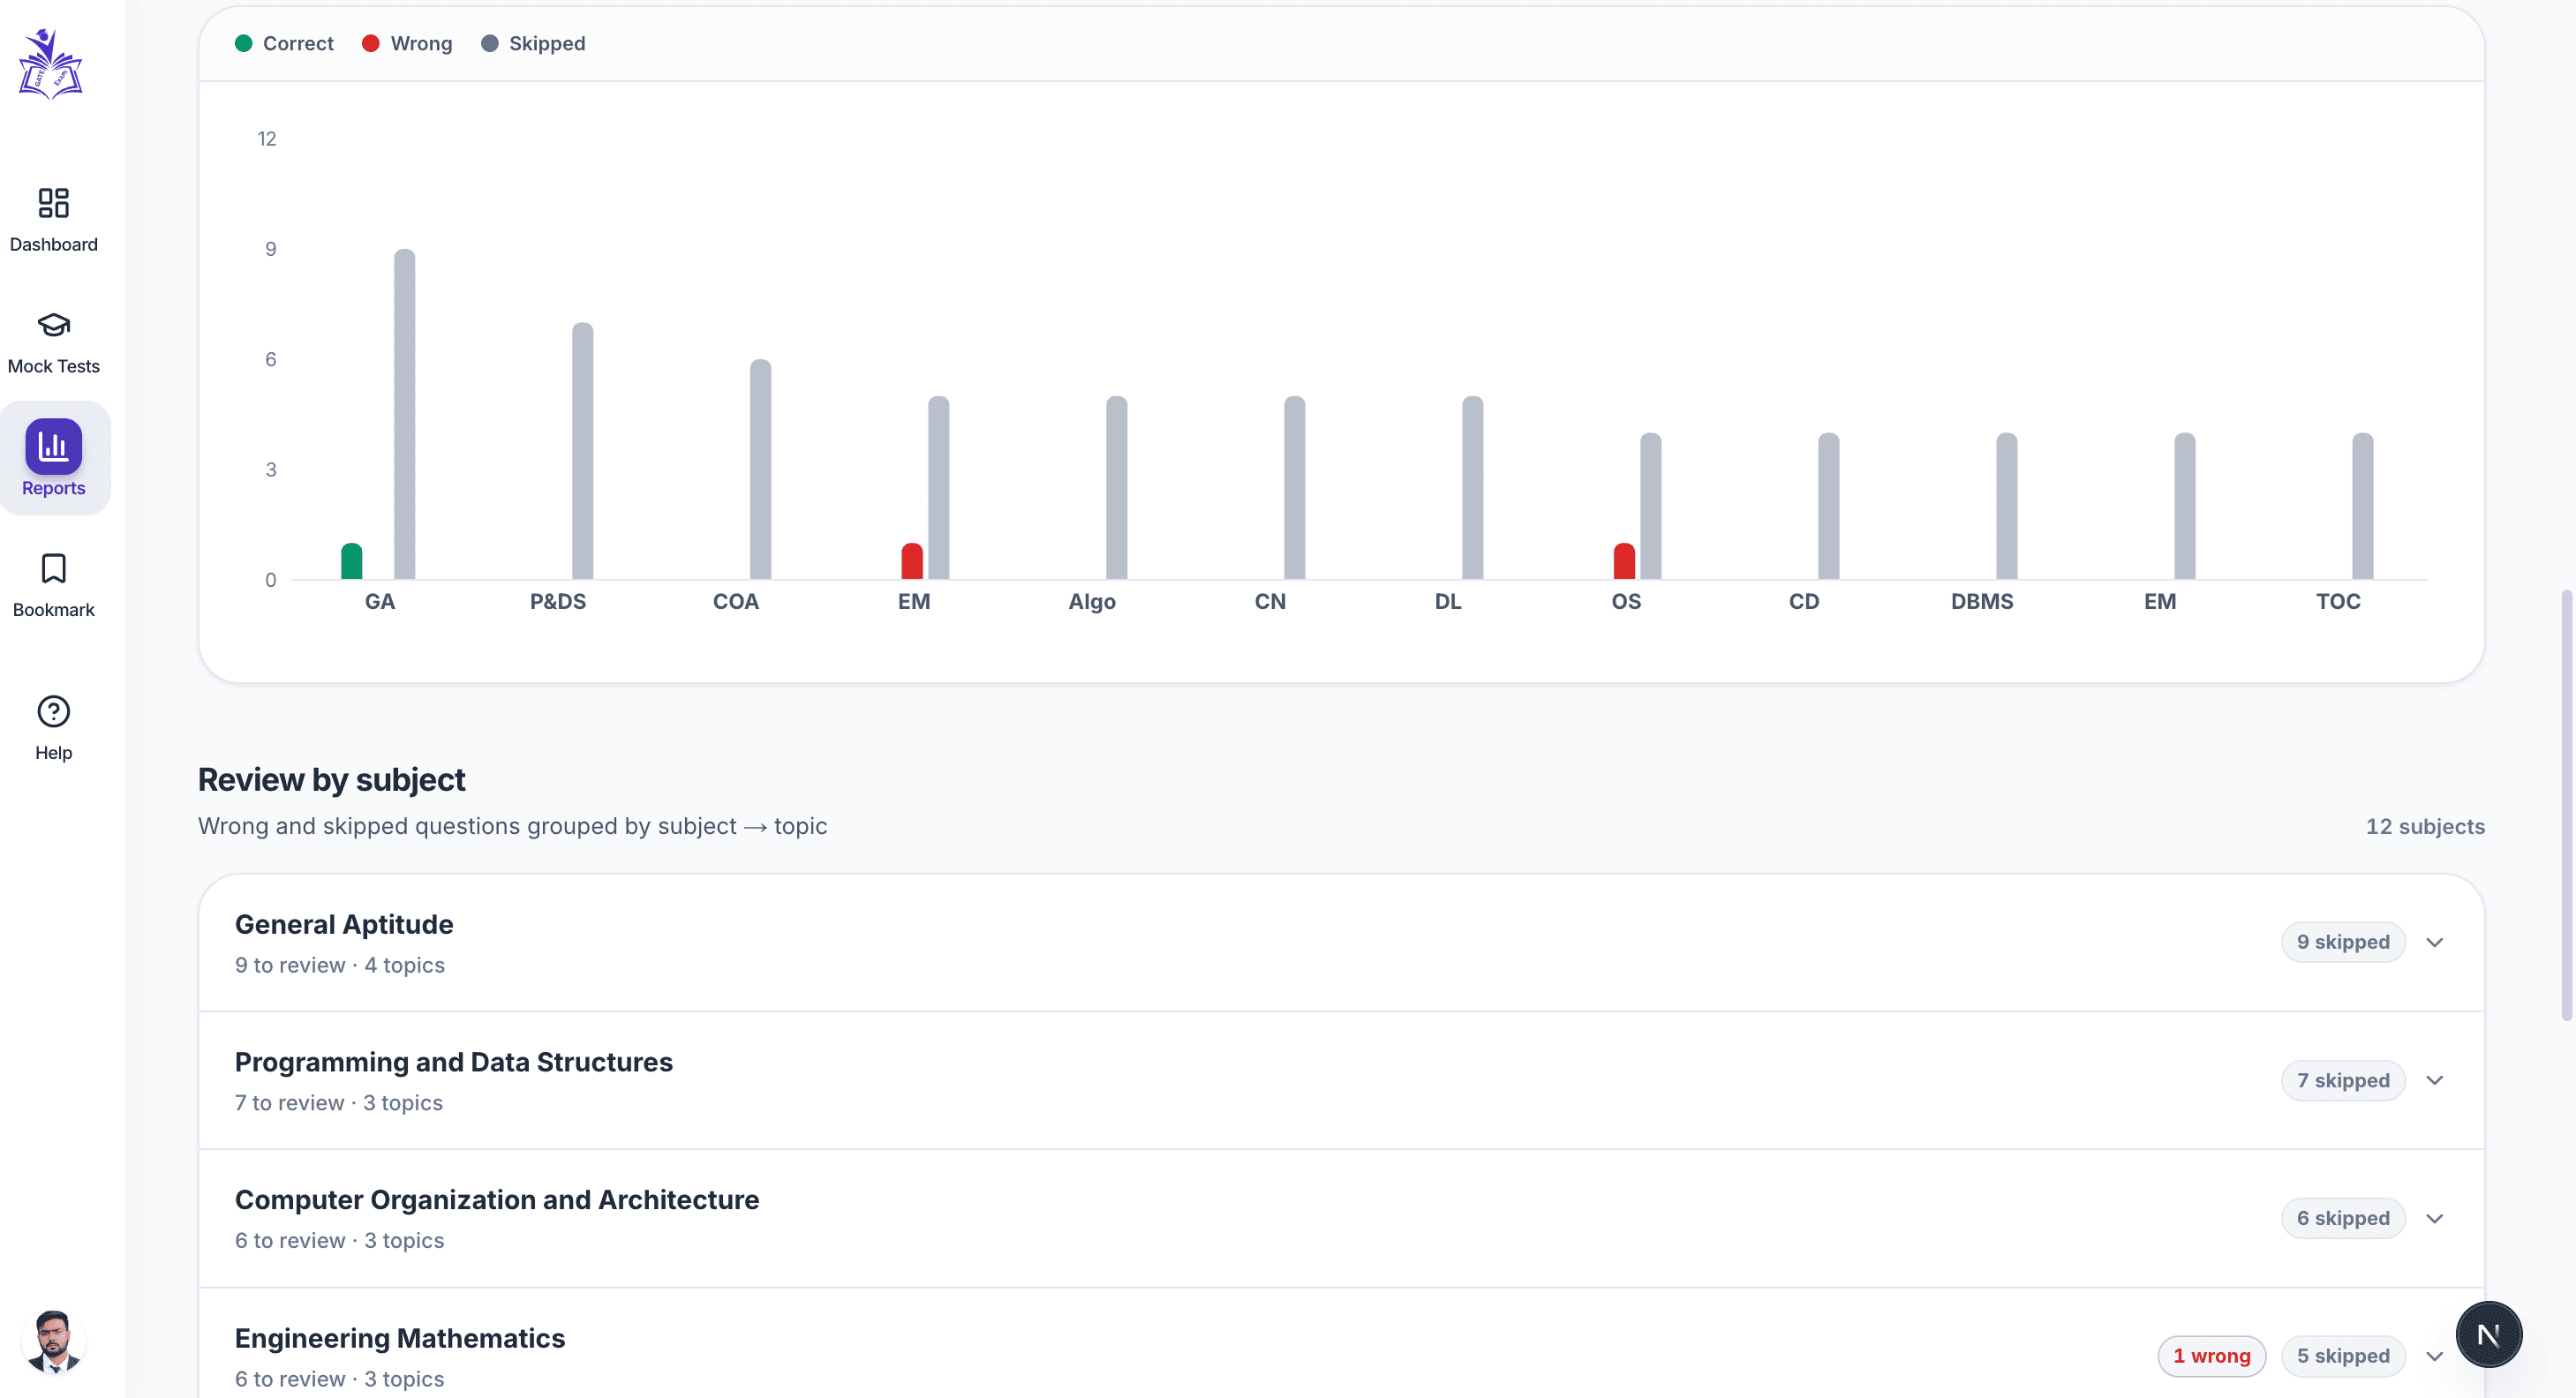Image resolution: width=2576 pixels, height=1398 pixels.
Task: Toggle the Correct legend item
Action: point(284,43)
